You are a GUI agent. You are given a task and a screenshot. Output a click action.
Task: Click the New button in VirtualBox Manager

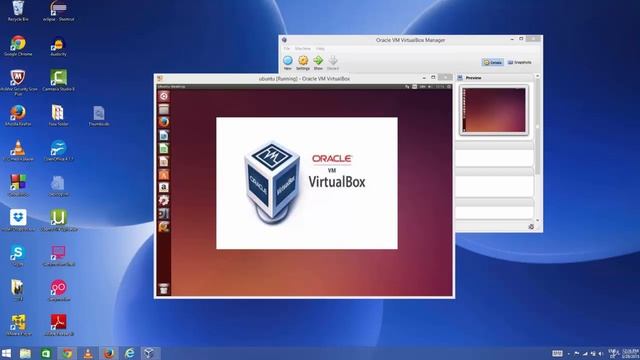pyautogui.click(x=288, y=62)
